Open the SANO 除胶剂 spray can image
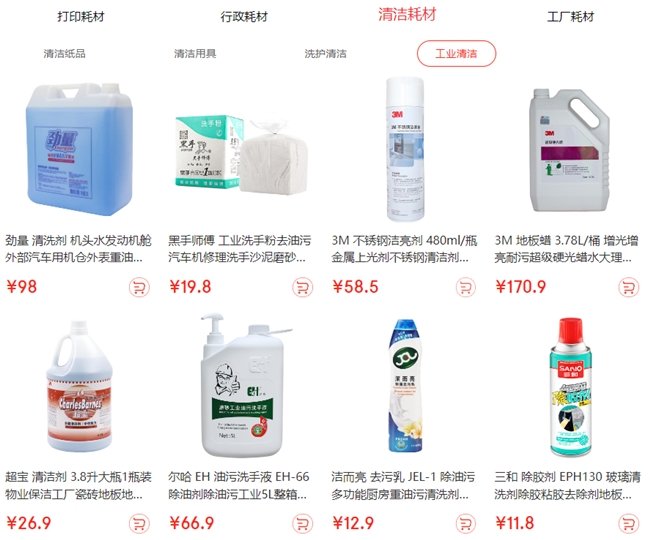This screenshot has height=540, width=650. (571, 387)
